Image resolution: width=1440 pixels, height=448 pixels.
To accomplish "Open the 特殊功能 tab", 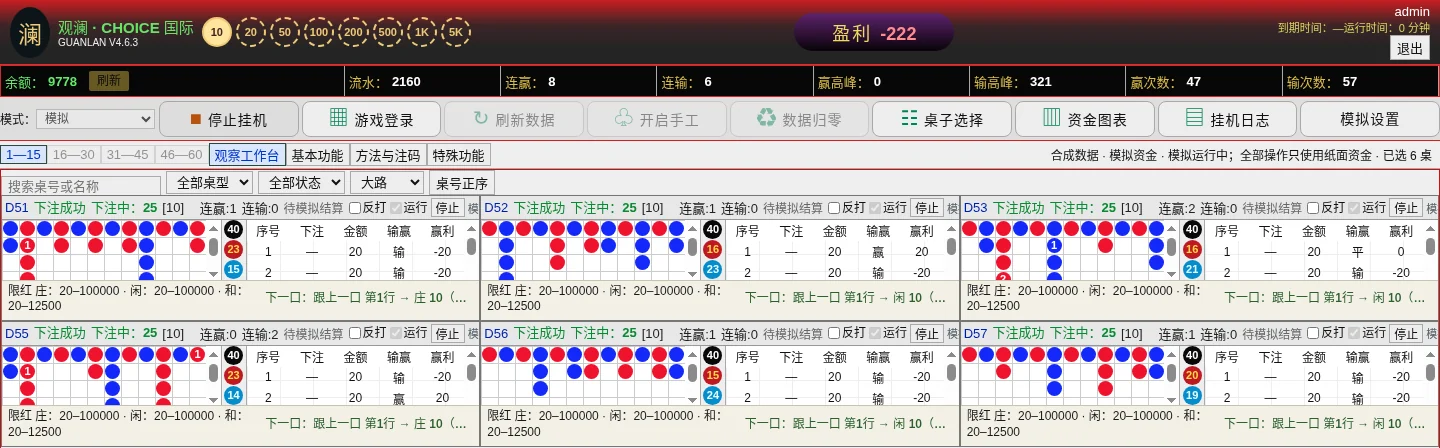I will [x=459, y=155].
